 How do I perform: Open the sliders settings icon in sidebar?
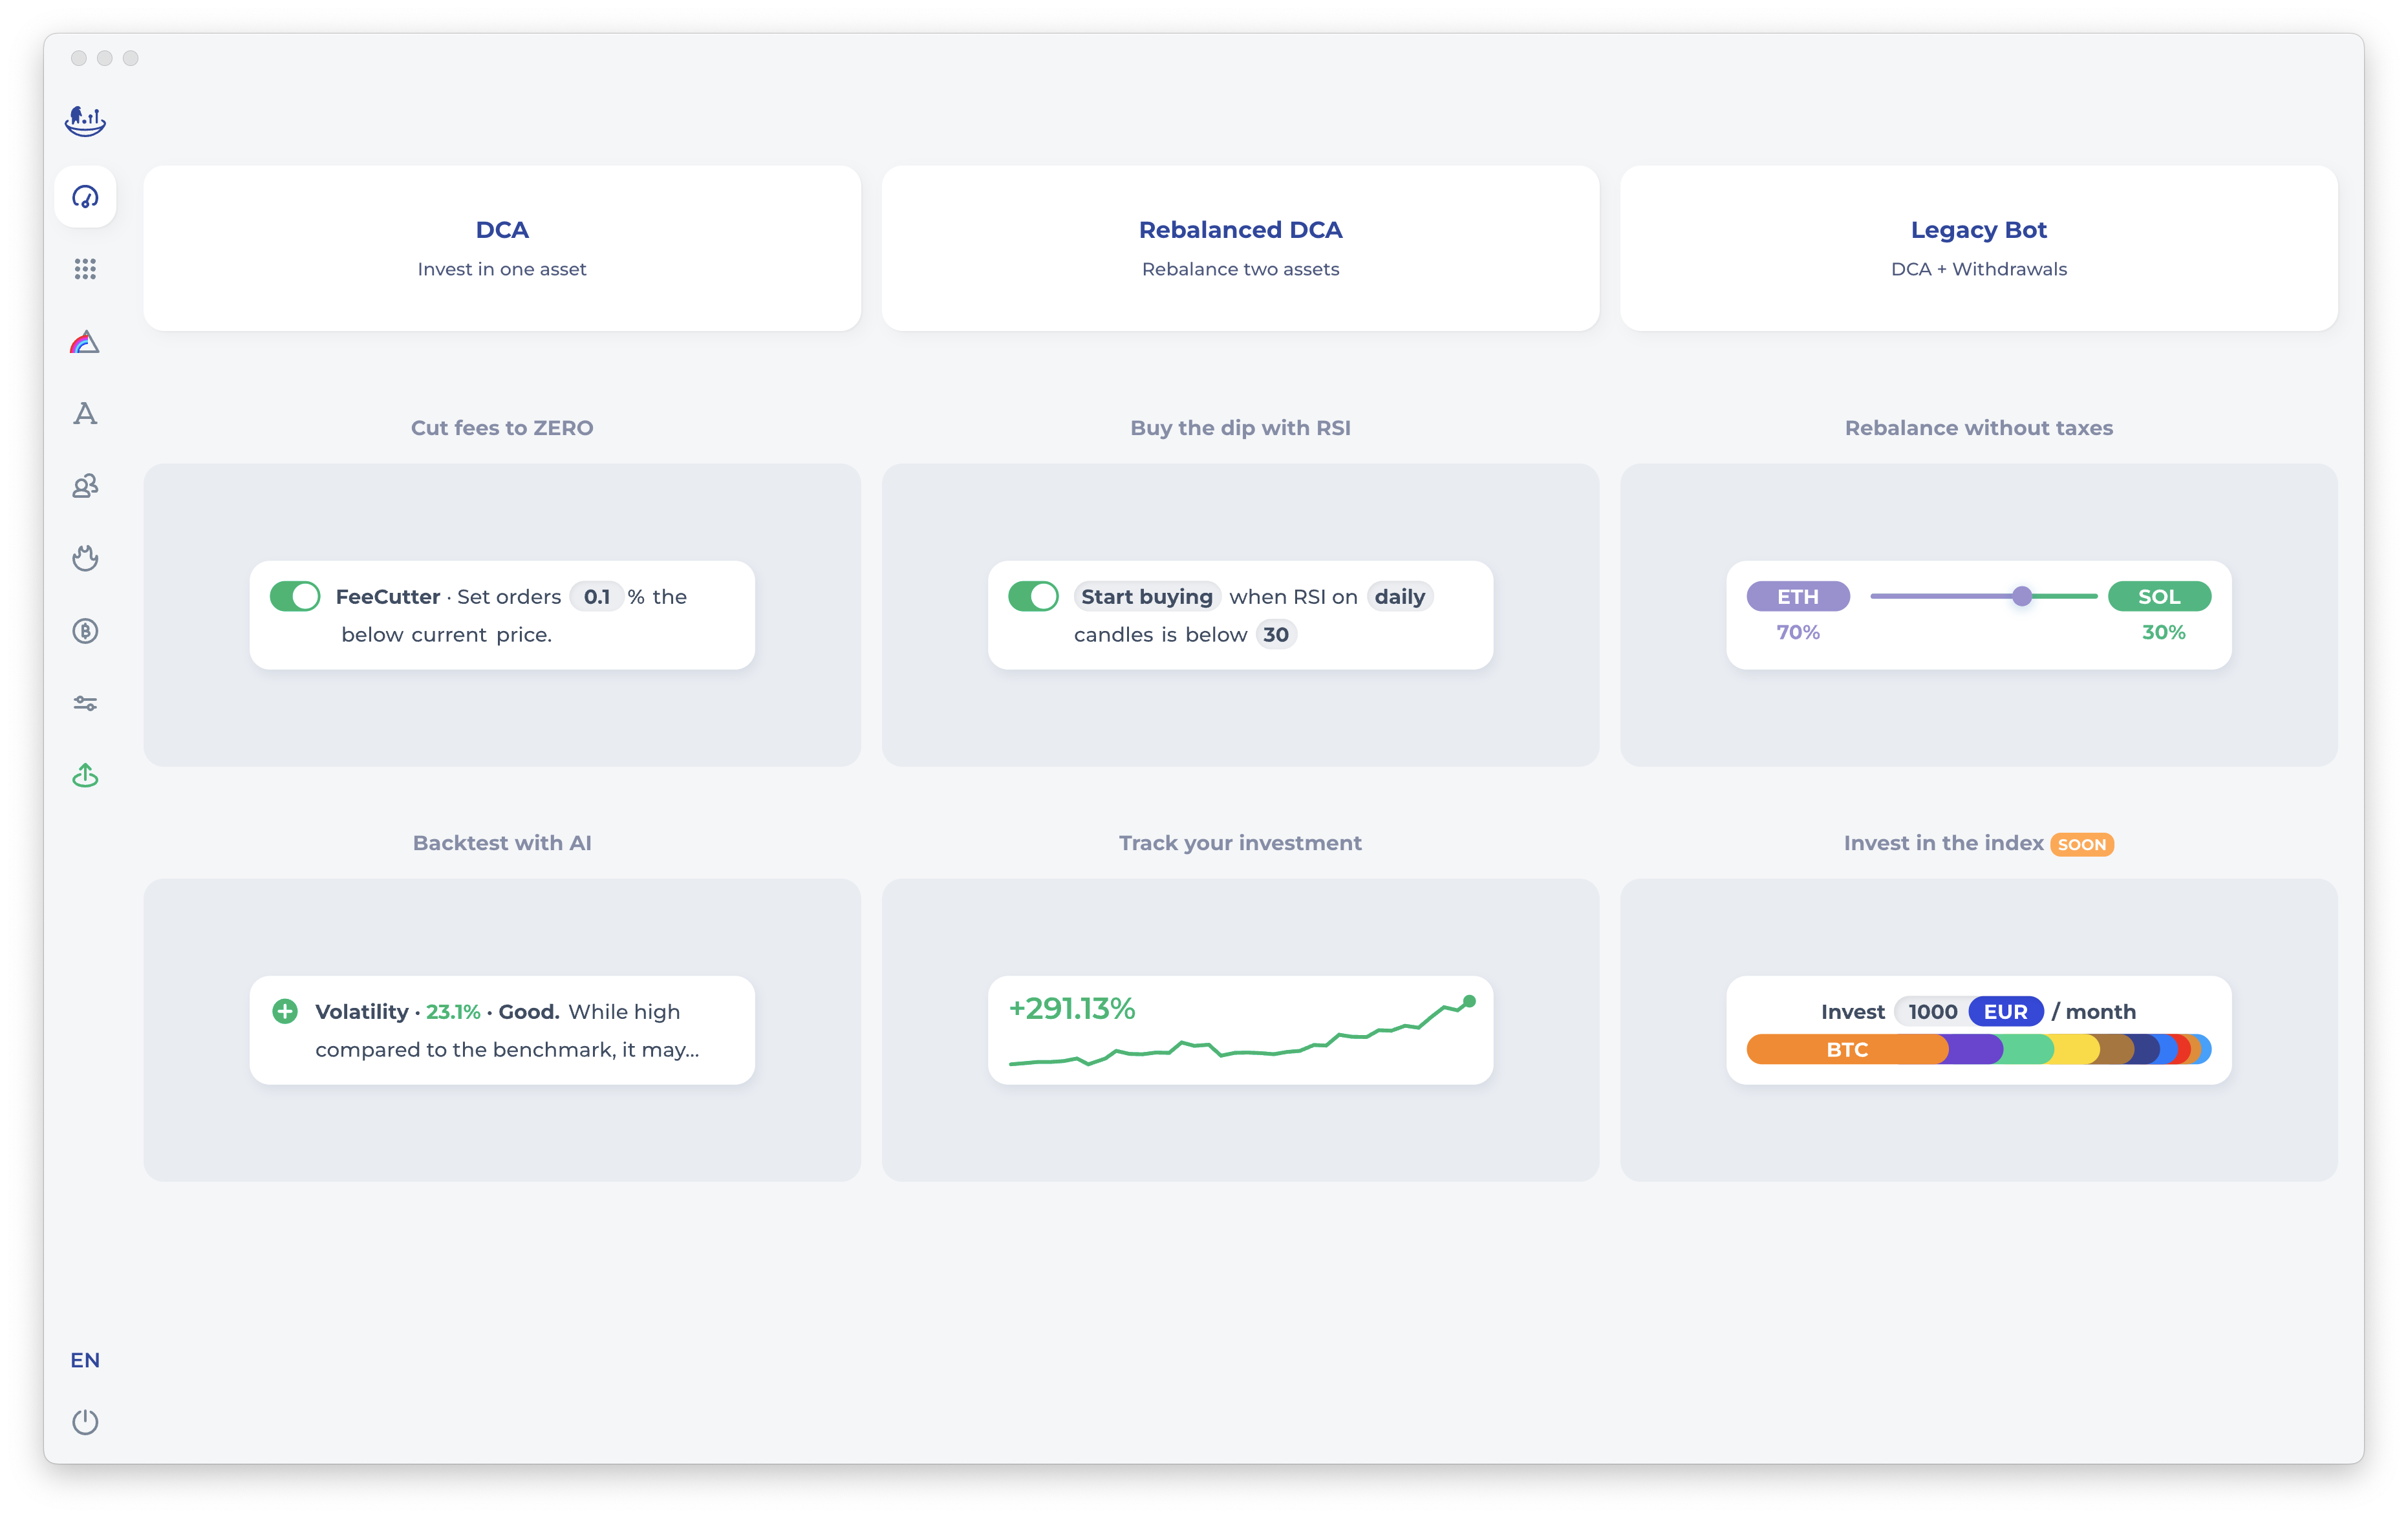point(85,704)
